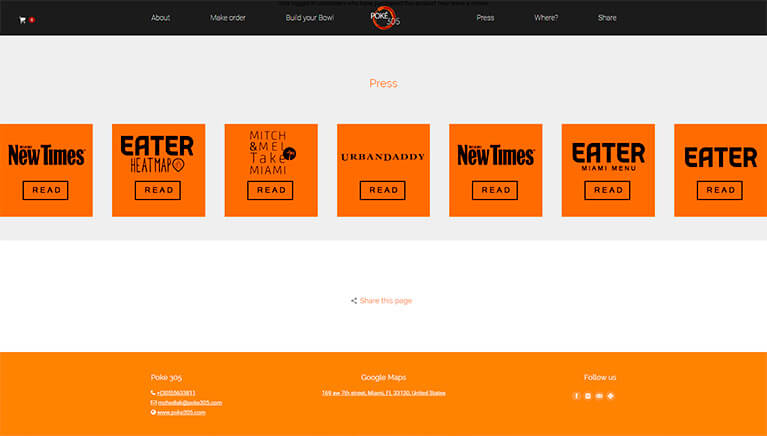Click the footer email address link
The image size is (767, 436).
pyautogui.click(x=190, y=403)
